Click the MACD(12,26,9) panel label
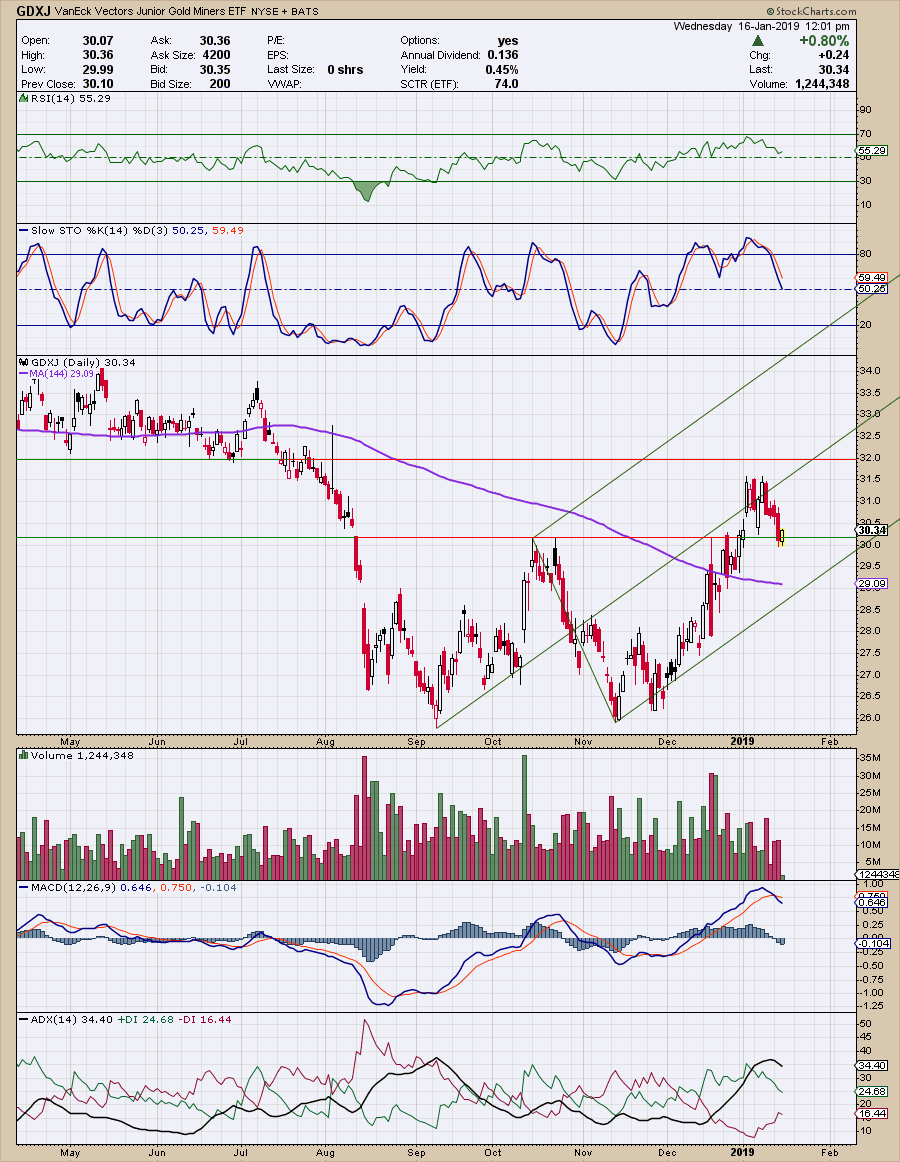Viewport: 900px width, 1162px height. pyautogui.click(x=68, y=887)
